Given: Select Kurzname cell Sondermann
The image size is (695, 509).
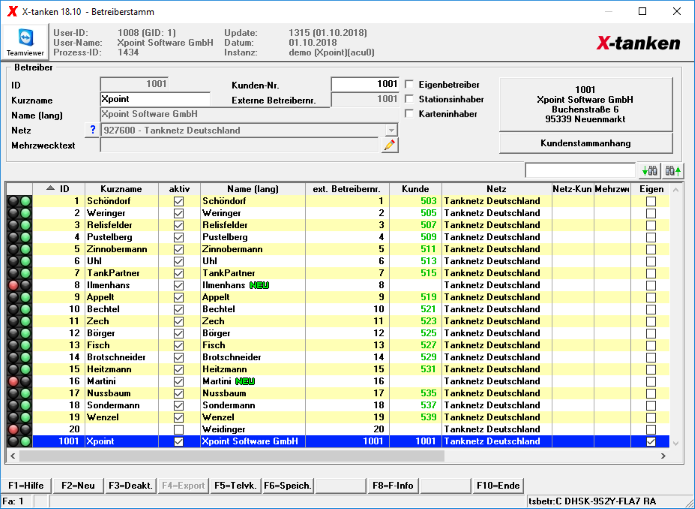Looking at the screenshot, I should click(121, 405).
